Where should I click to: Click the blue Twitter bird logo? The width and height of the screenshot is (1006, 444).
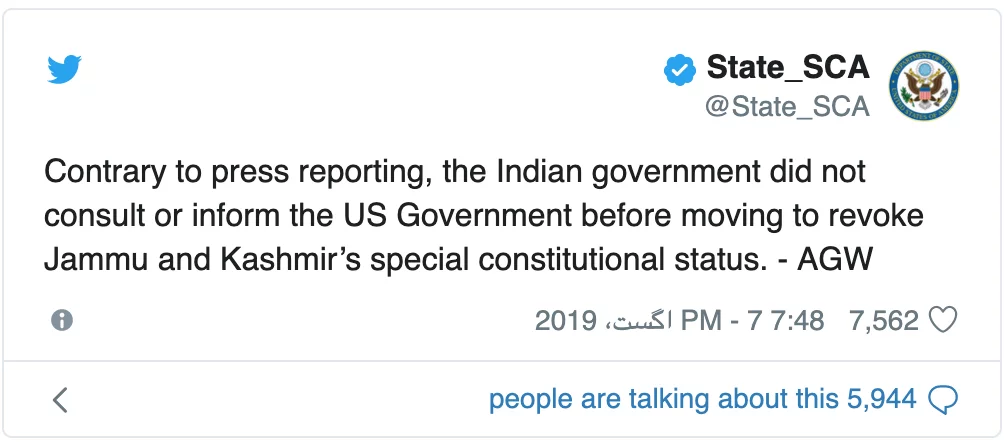pos(64,69)
